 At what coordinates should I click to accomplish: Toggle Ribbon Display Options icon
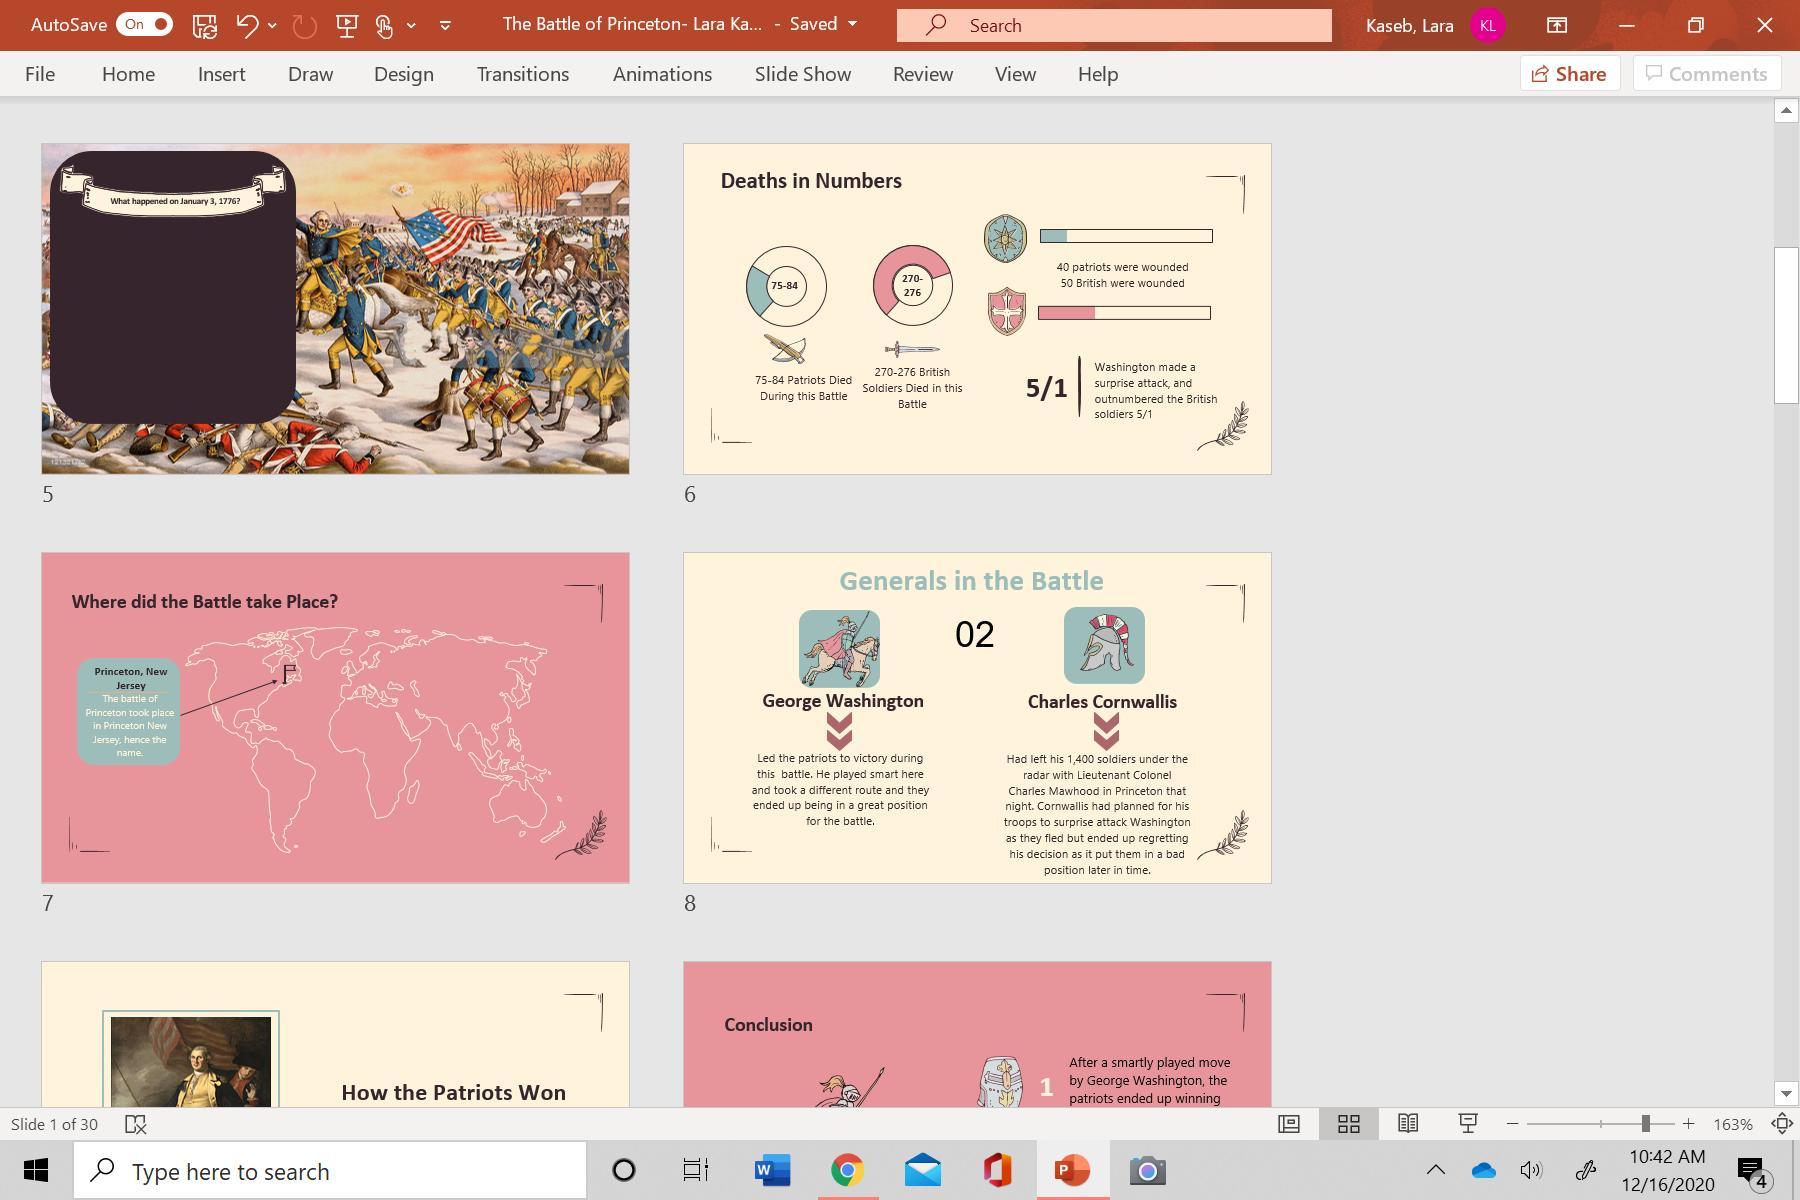coord(1557,25)
